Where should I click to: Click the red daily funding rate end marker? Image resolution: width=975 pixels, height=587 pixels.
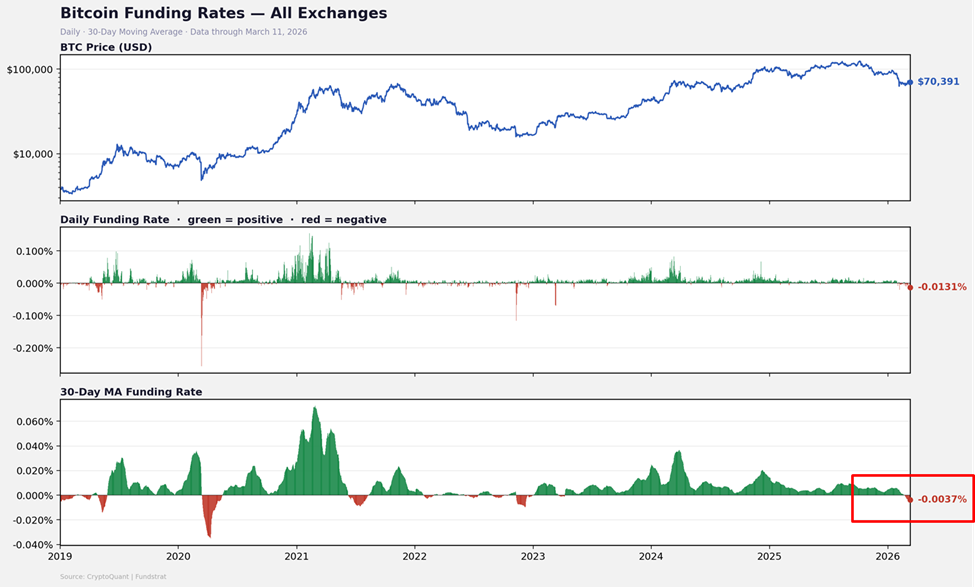[x=910, y=287]
